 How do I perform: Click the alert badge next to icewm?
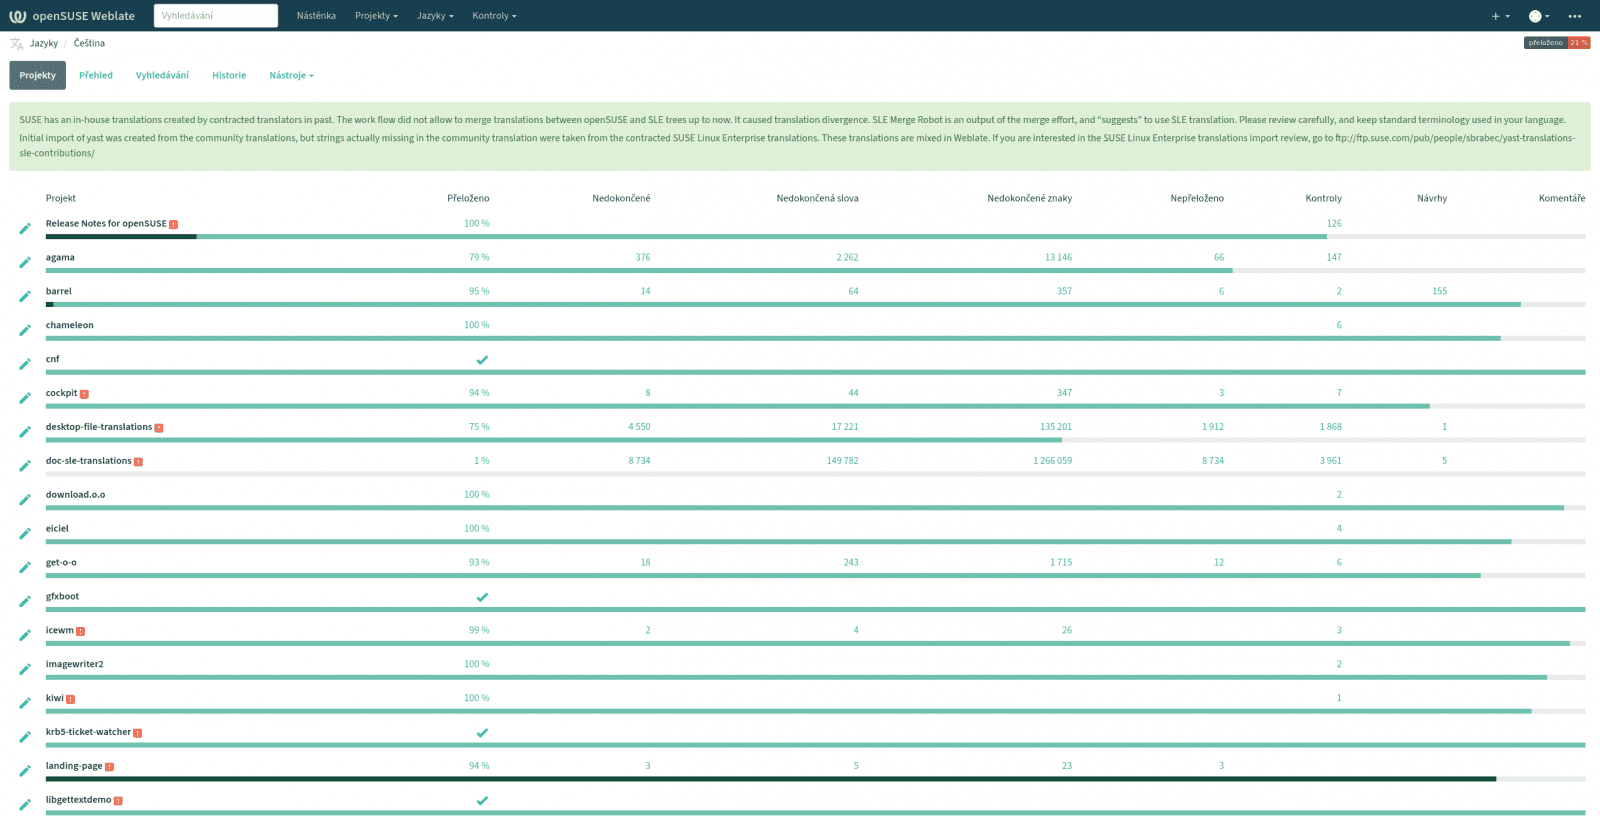tap(81, 631)
